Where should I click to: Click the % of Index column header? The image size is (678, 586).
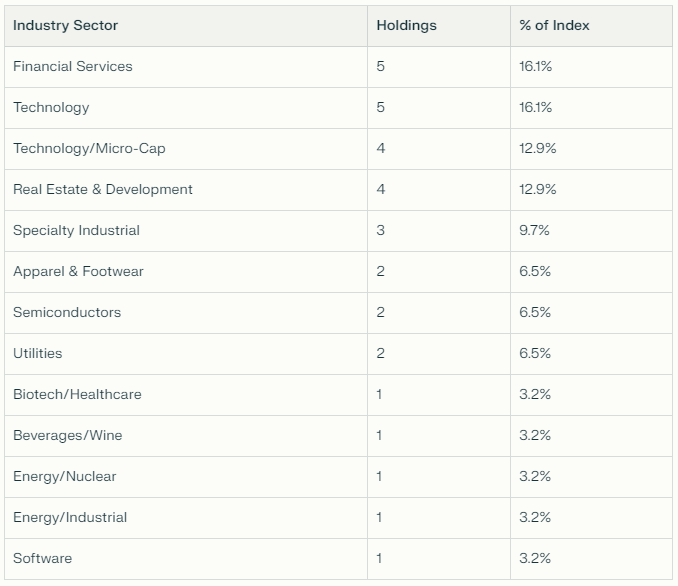click(x=554, y=26)
